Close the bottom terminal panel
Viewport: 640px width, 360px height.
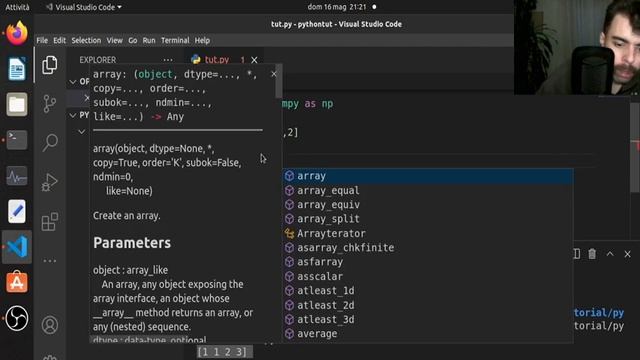(627, 254)
